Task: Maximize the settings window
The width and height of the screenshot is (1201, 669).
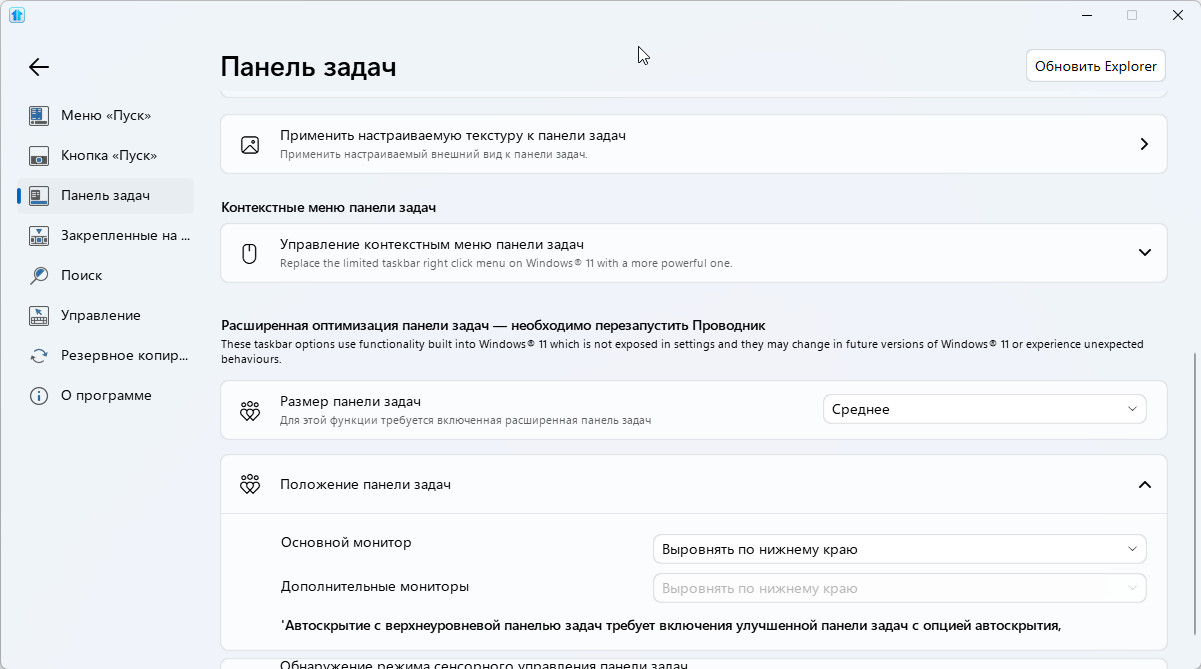Action: point(1132,15)
